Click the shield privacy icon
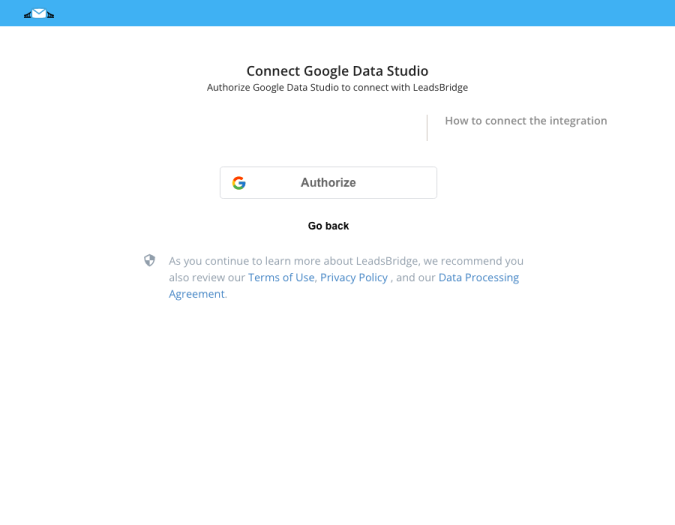This screenshot has height=525, width=675. coord(149,260)
